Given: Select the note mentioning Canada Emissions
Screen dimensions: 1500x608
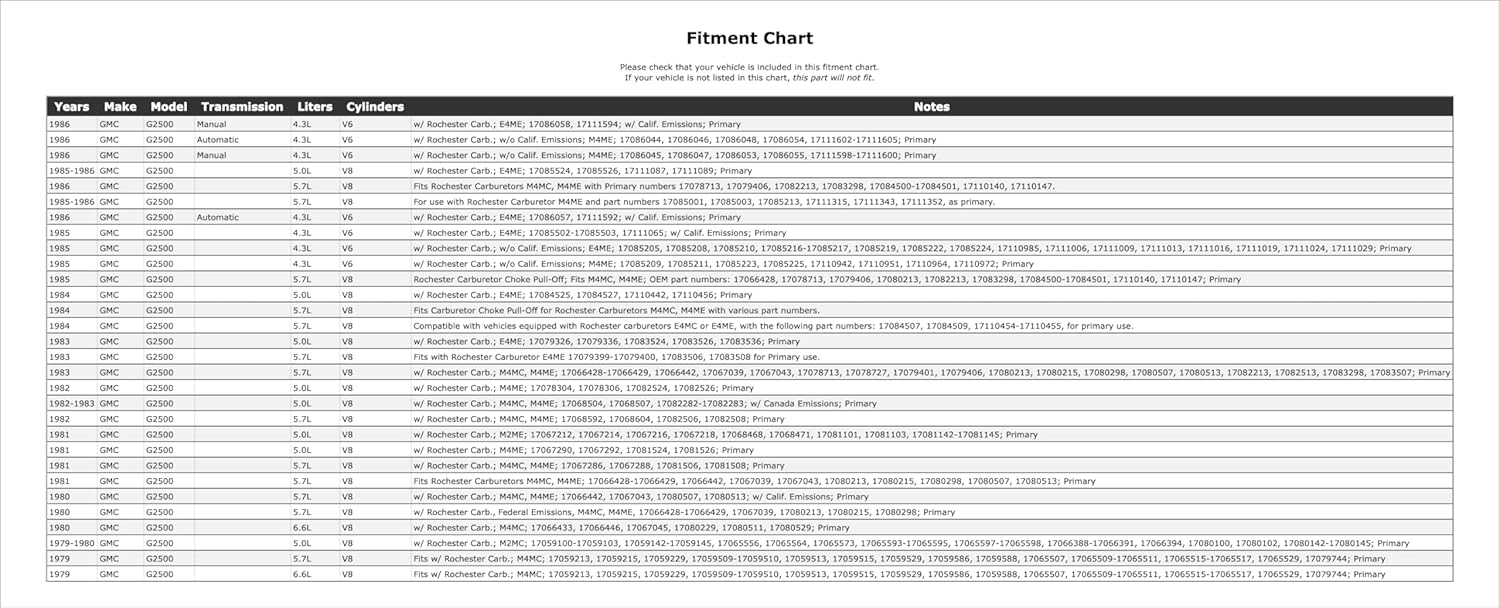Looking at the screenshot, I should (x=644, y=404).
